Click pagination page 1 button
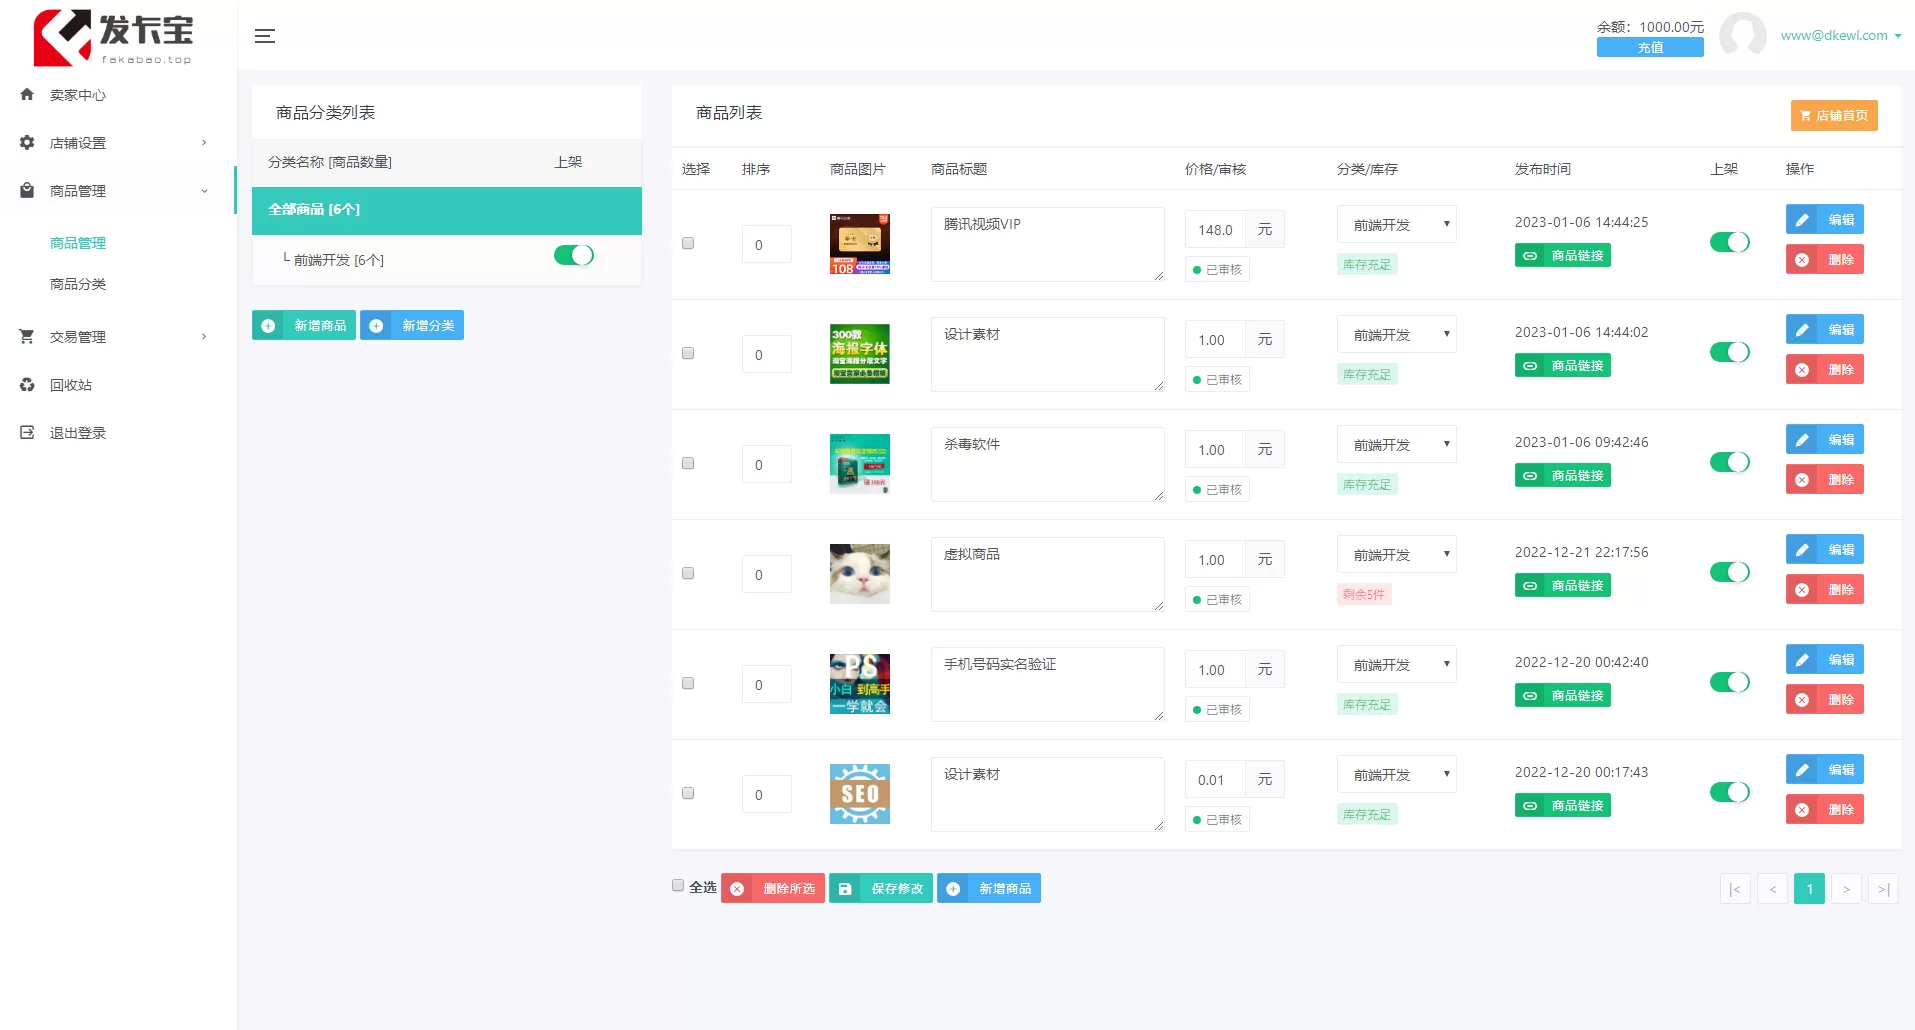1915x1030 pixels. (1809, 888)
